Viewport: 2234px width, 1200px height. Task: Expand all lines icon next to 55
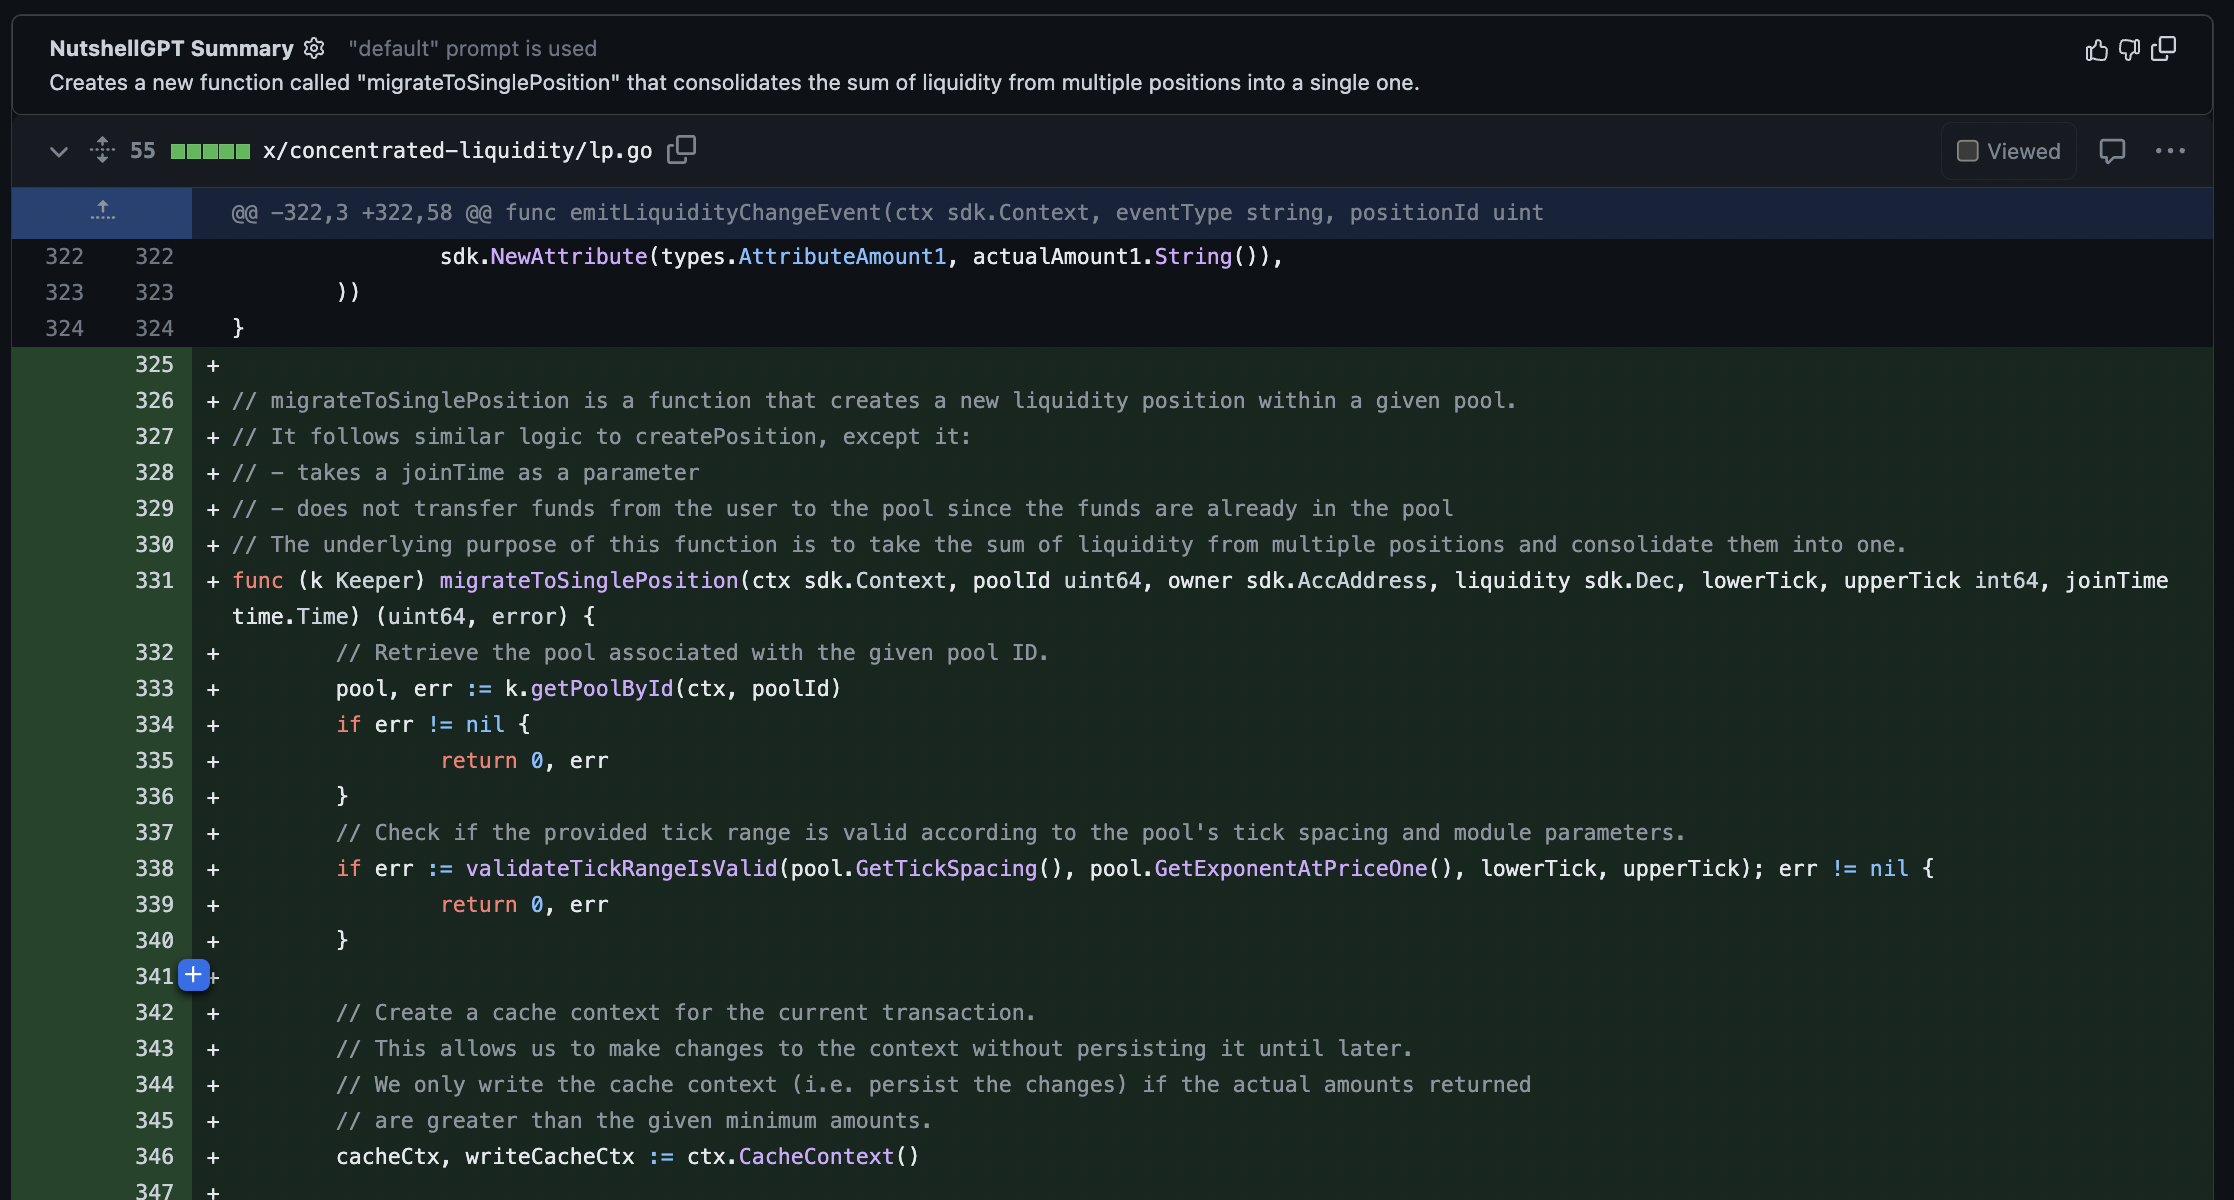coord(102,150)
